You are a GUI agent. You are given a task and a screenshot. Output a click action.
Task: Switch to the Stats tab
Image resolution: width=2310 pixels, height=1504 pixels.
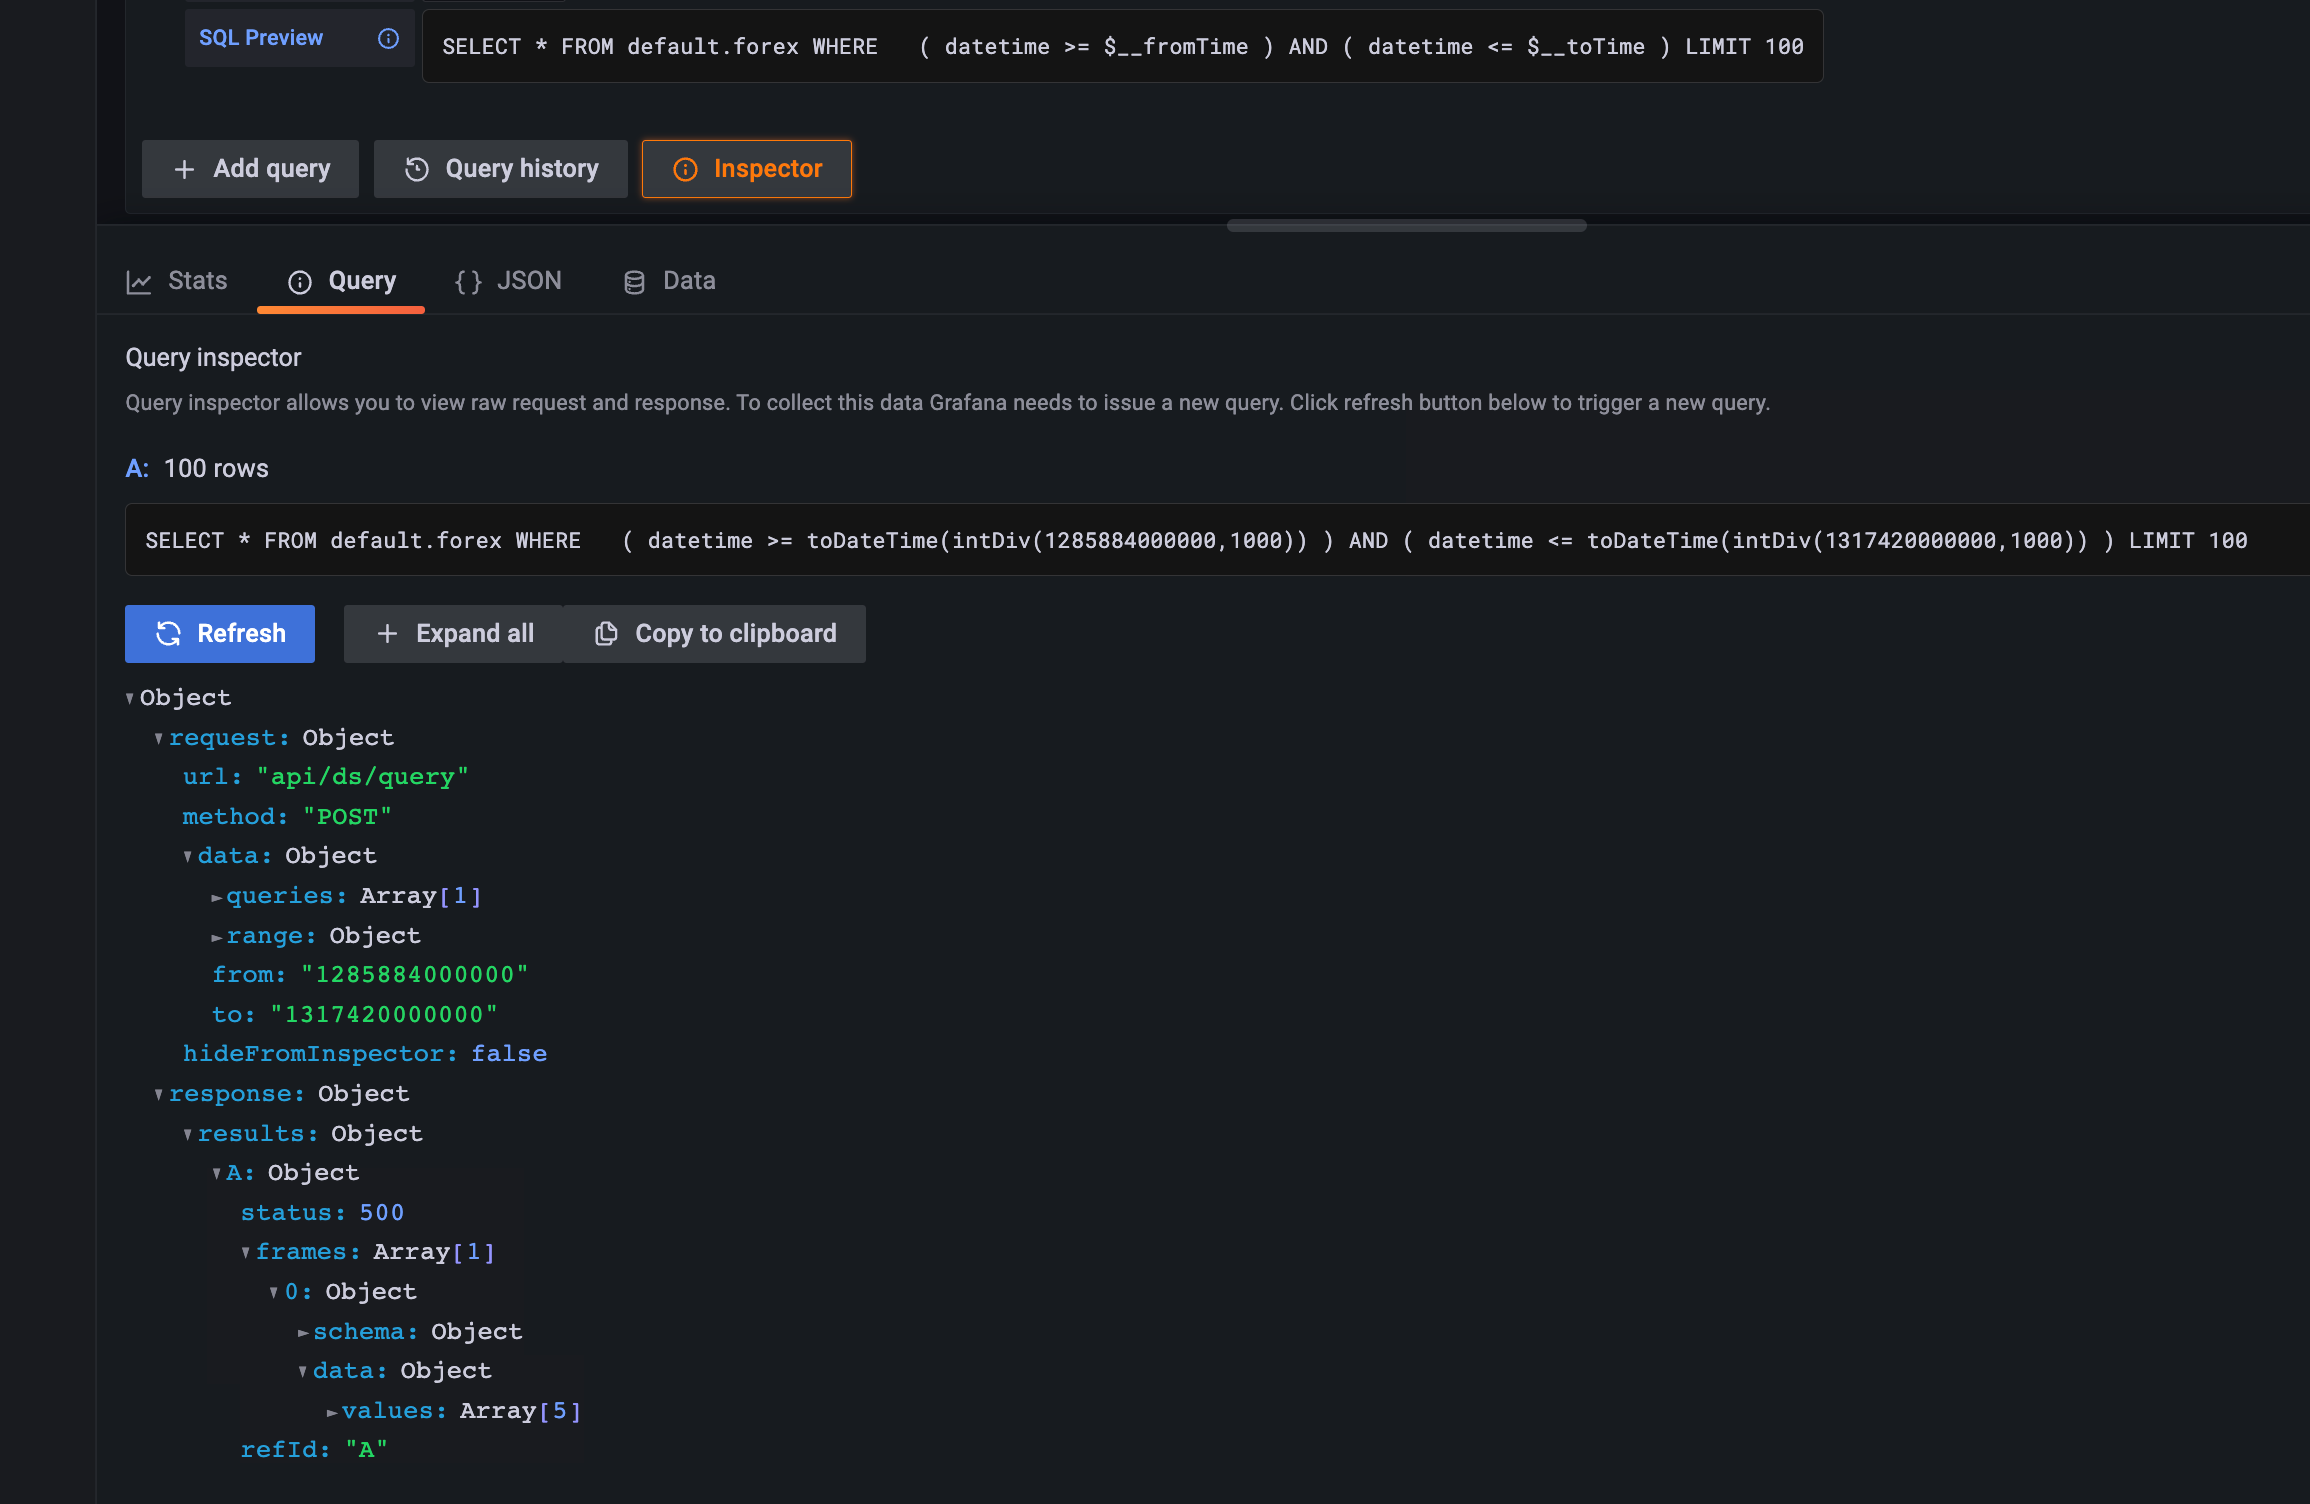(x=196, y=281)
